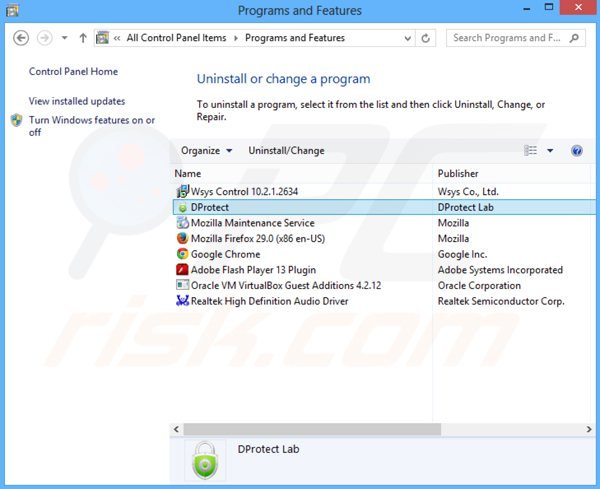This screenshot has height=489, width=600.
Task: Click publisher Google Inc.
Action: (462, 254)
